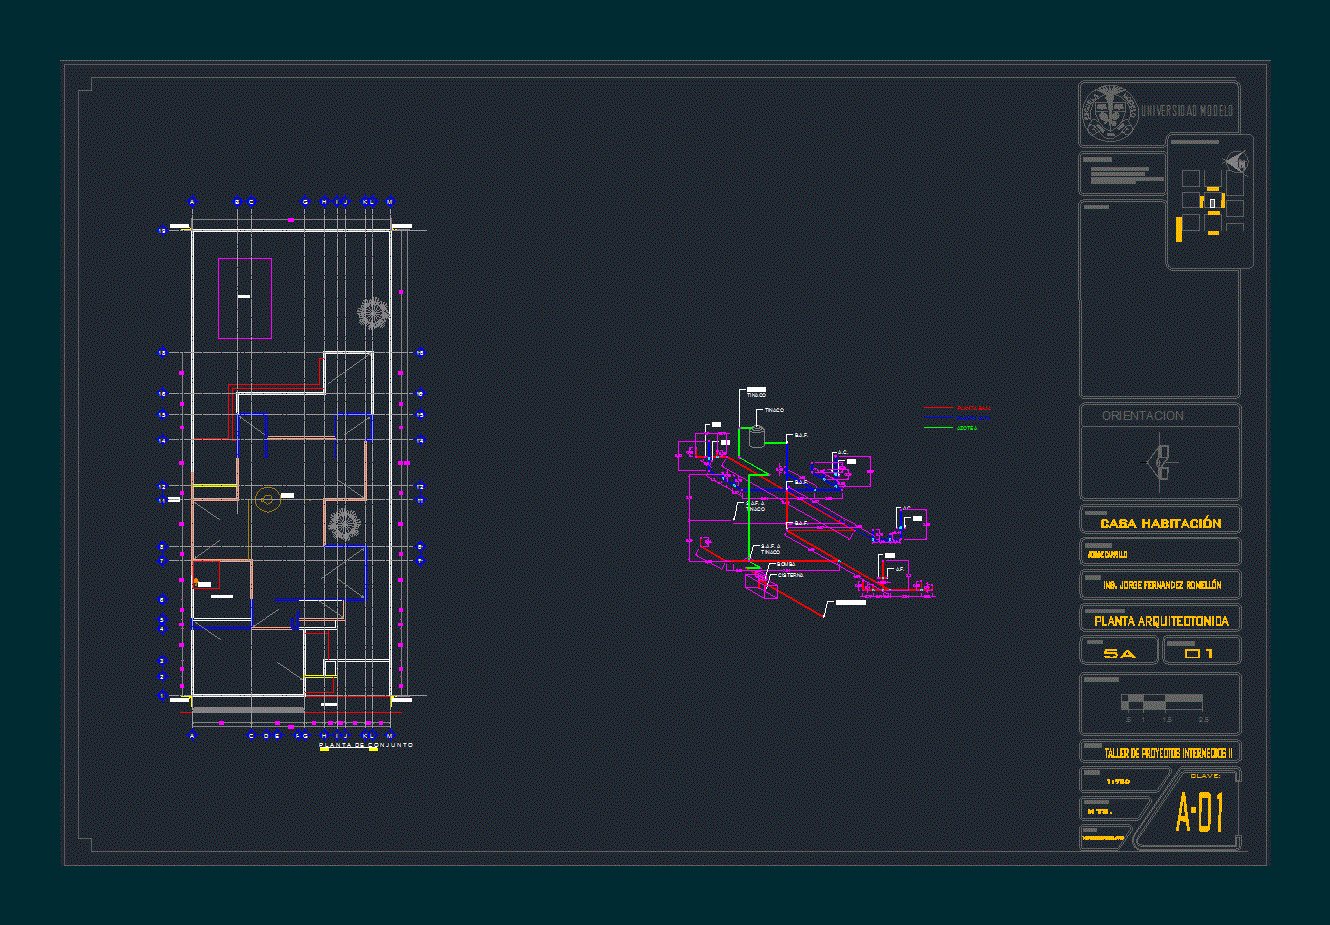Click grid bubble 18 right of plan
The image size is (1330, 925).
coord(419,352)
